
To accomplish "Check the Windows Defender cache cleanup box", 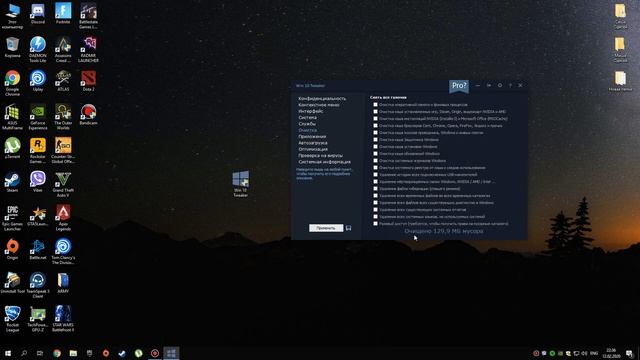I will point(376,140).
